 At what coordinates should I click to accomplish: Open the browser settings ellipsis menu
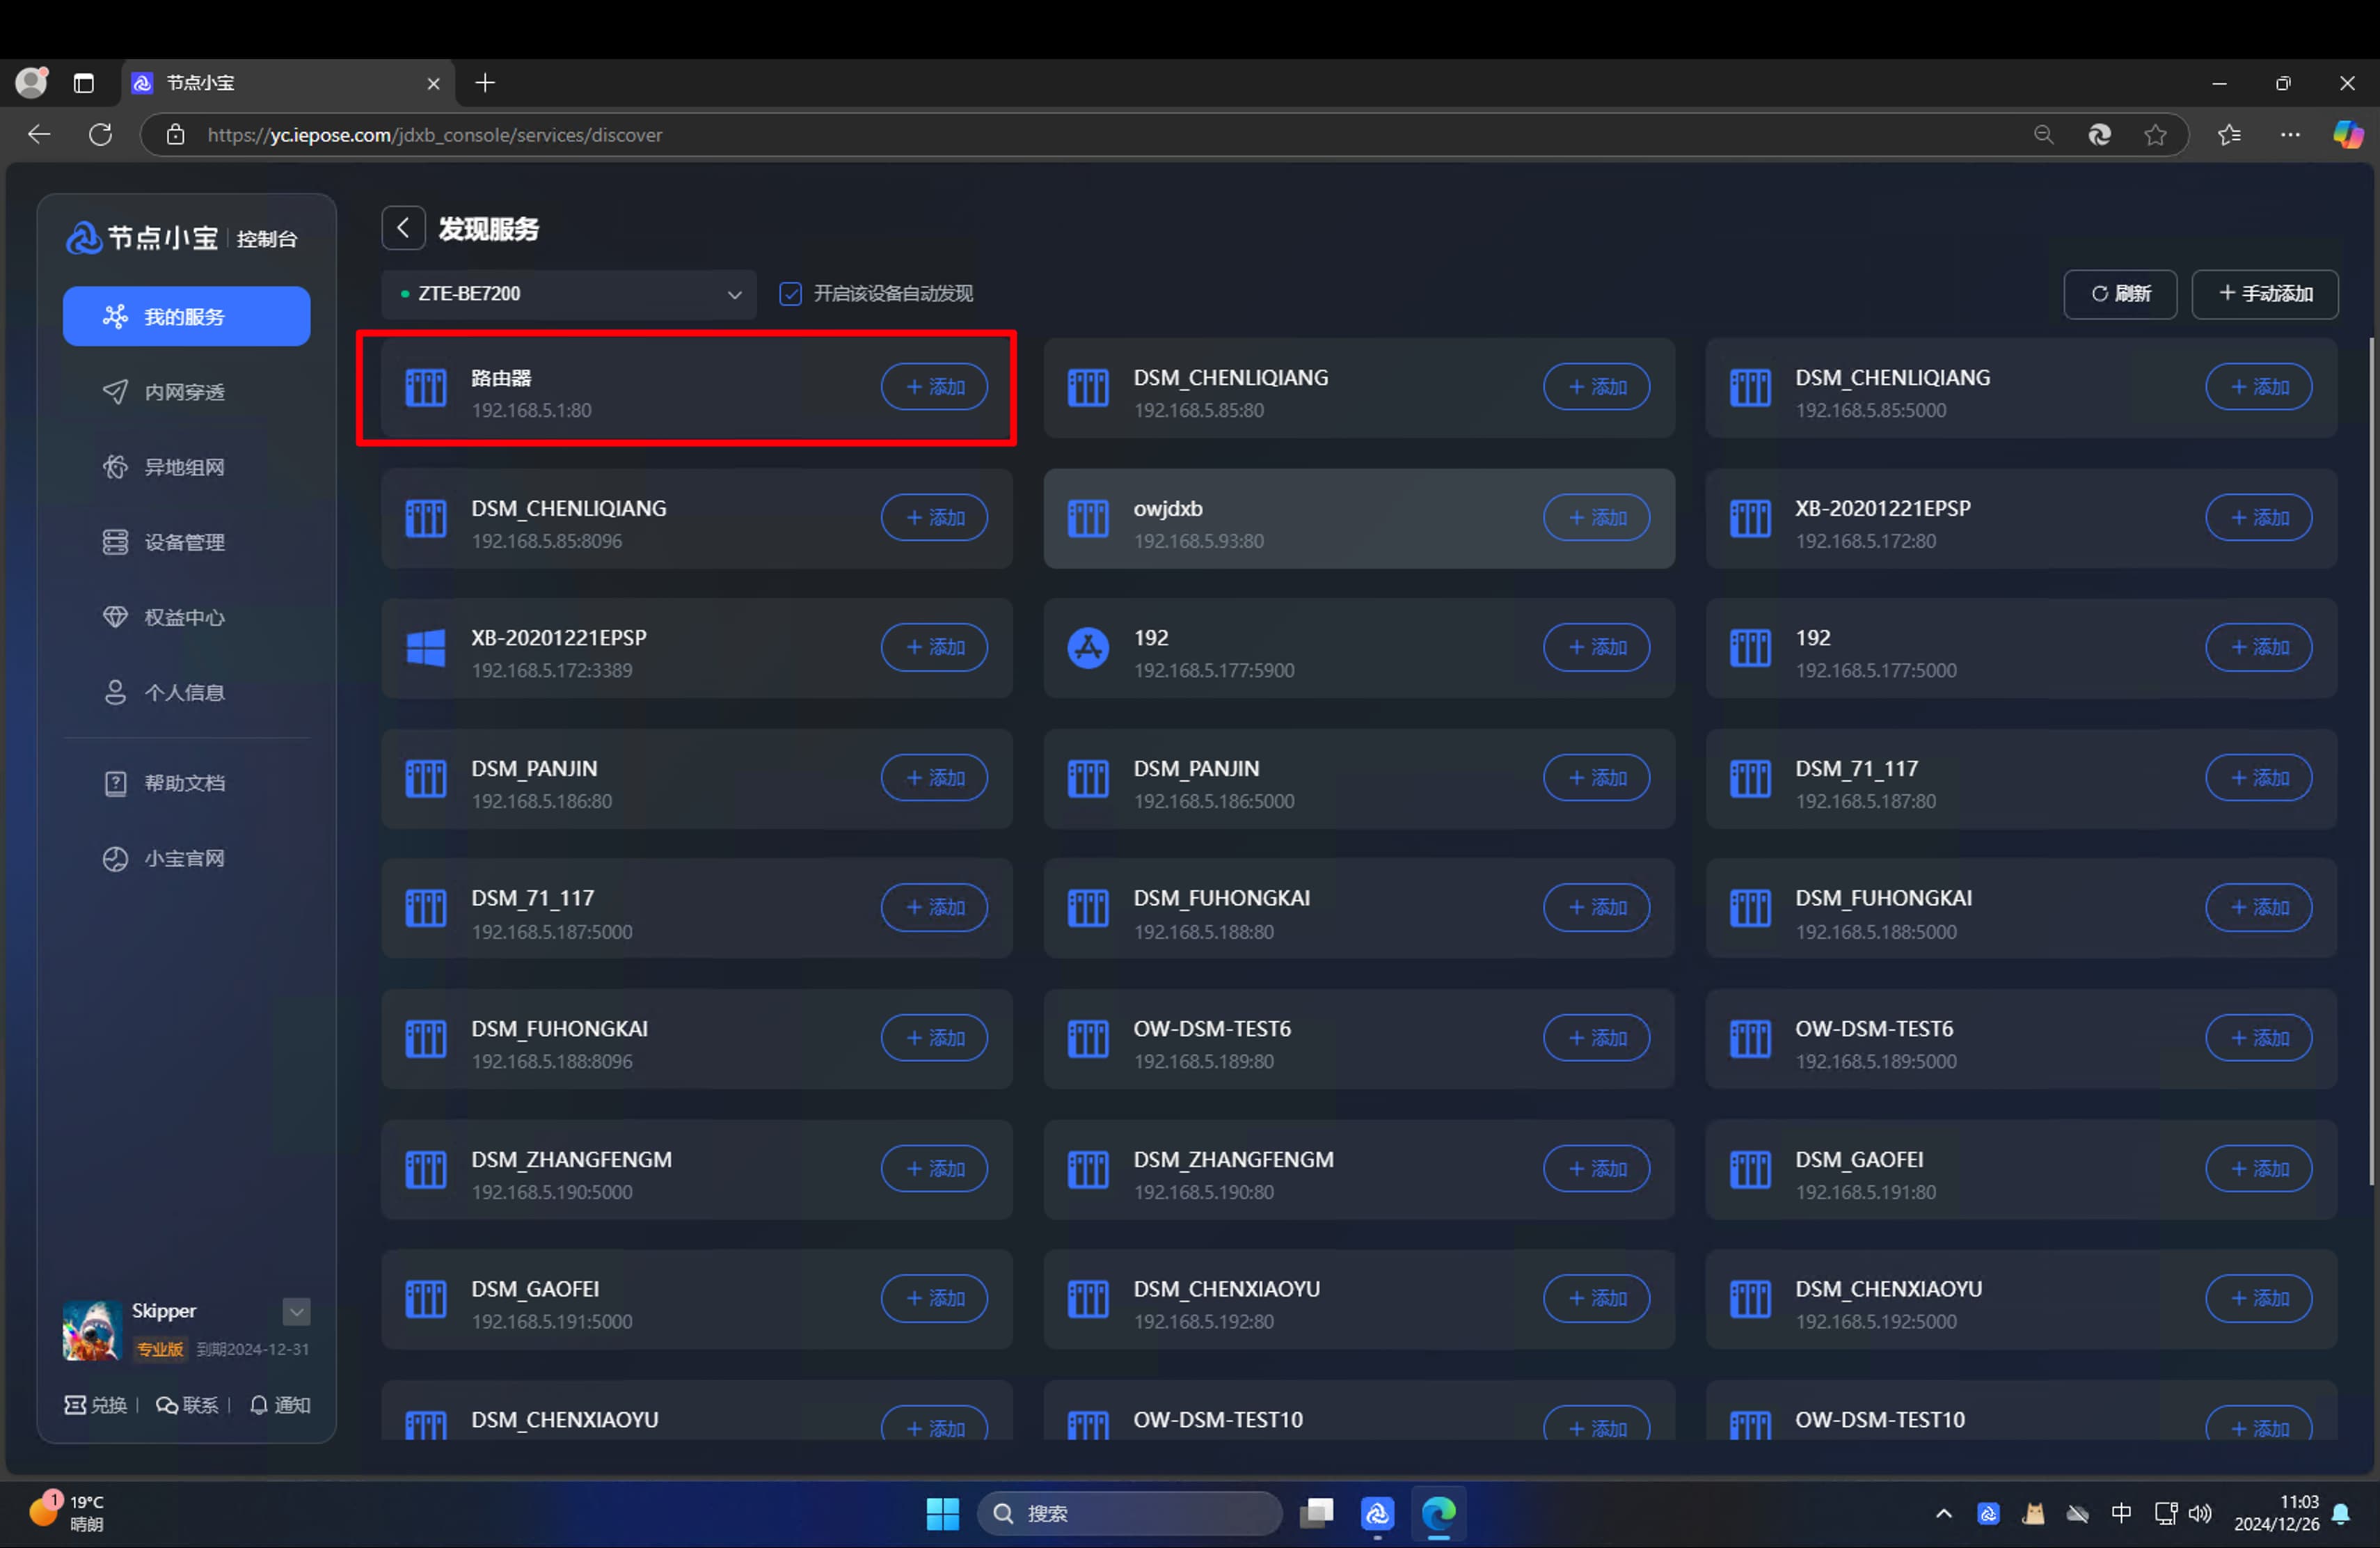pyautogui.click(x=2290, y=135)
